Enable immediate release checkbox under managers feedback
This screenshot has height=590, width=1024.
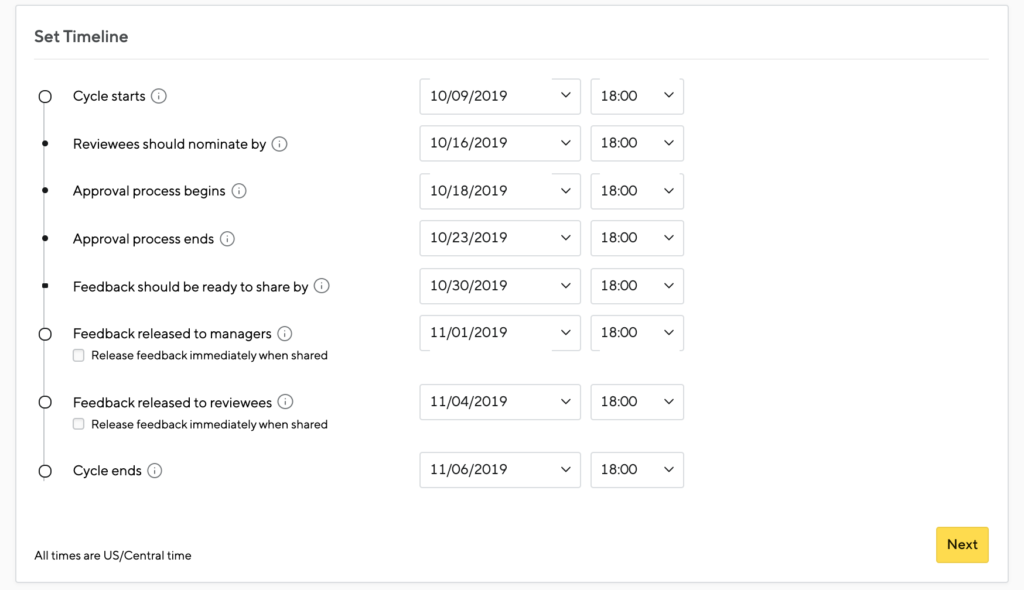click(78, 355)
